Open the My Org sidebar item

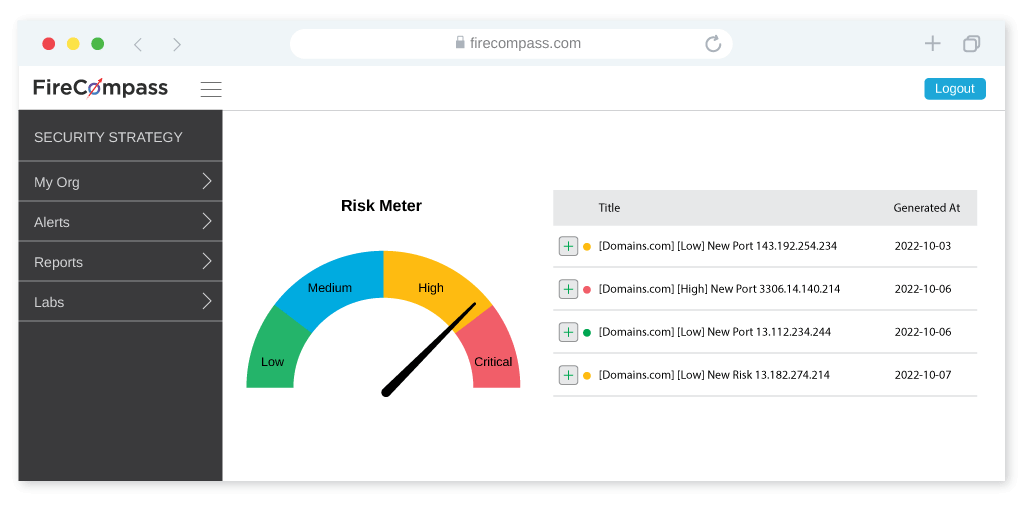click(x=120, y=182)
